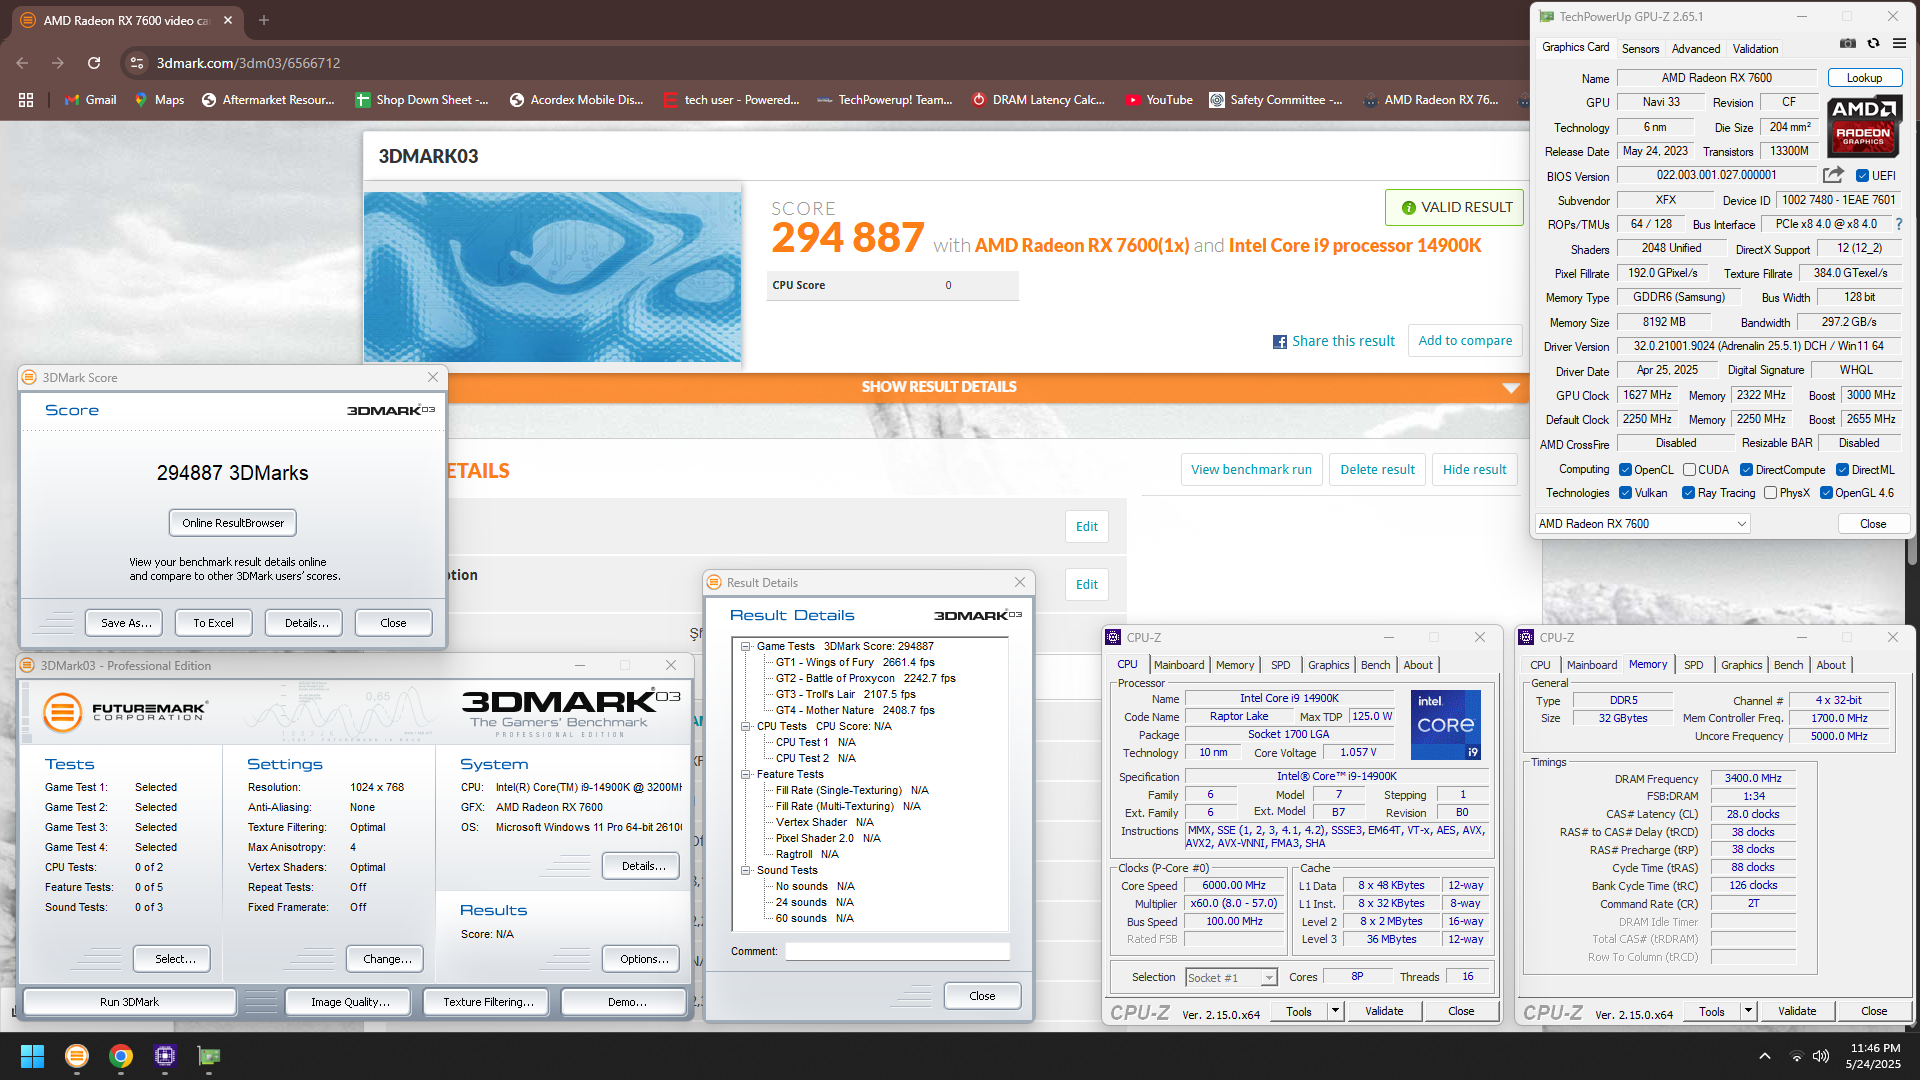Open SPD tab in the CPU-Z Memory window
Viewport: 1920px width, 1080px height.
pyautogui.click(x=1693, y=665)
